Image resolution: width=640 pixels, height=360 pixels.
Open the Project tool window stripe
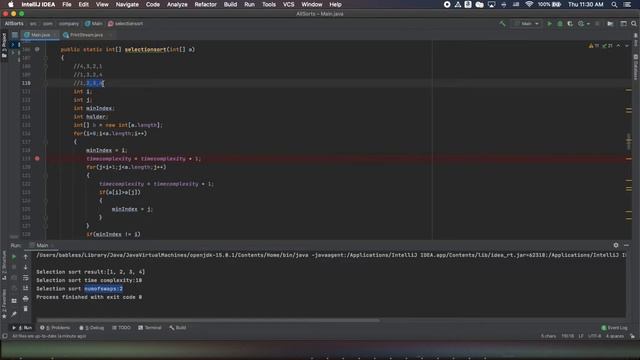pos(4,46)
